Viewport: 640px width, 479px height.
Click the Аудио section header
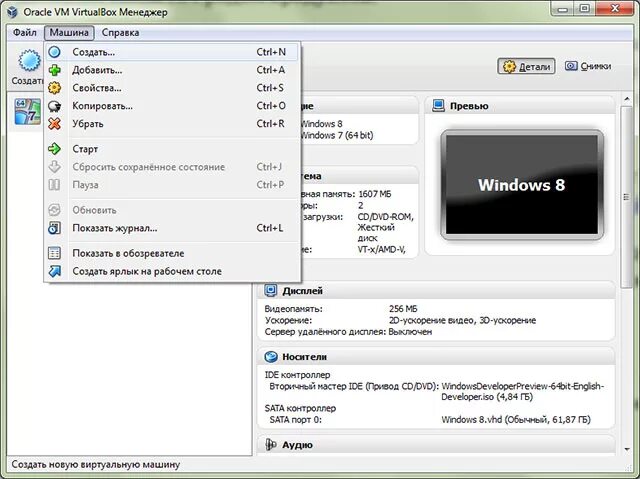point(436,444)
